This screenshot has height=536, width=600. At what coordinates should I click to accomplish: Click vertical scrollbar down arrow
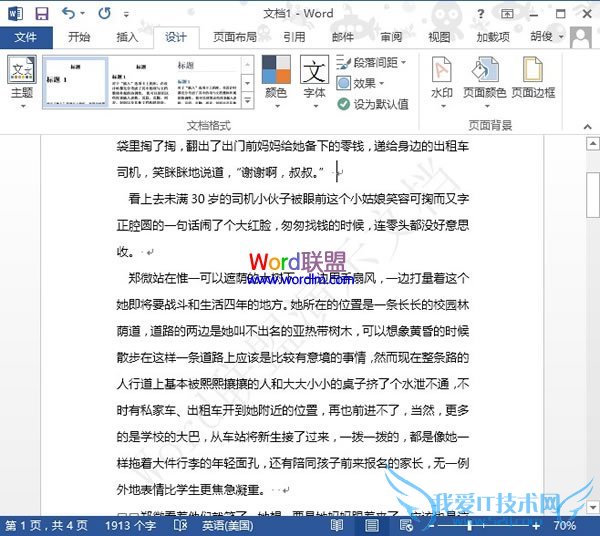click(x=593, y=507)
